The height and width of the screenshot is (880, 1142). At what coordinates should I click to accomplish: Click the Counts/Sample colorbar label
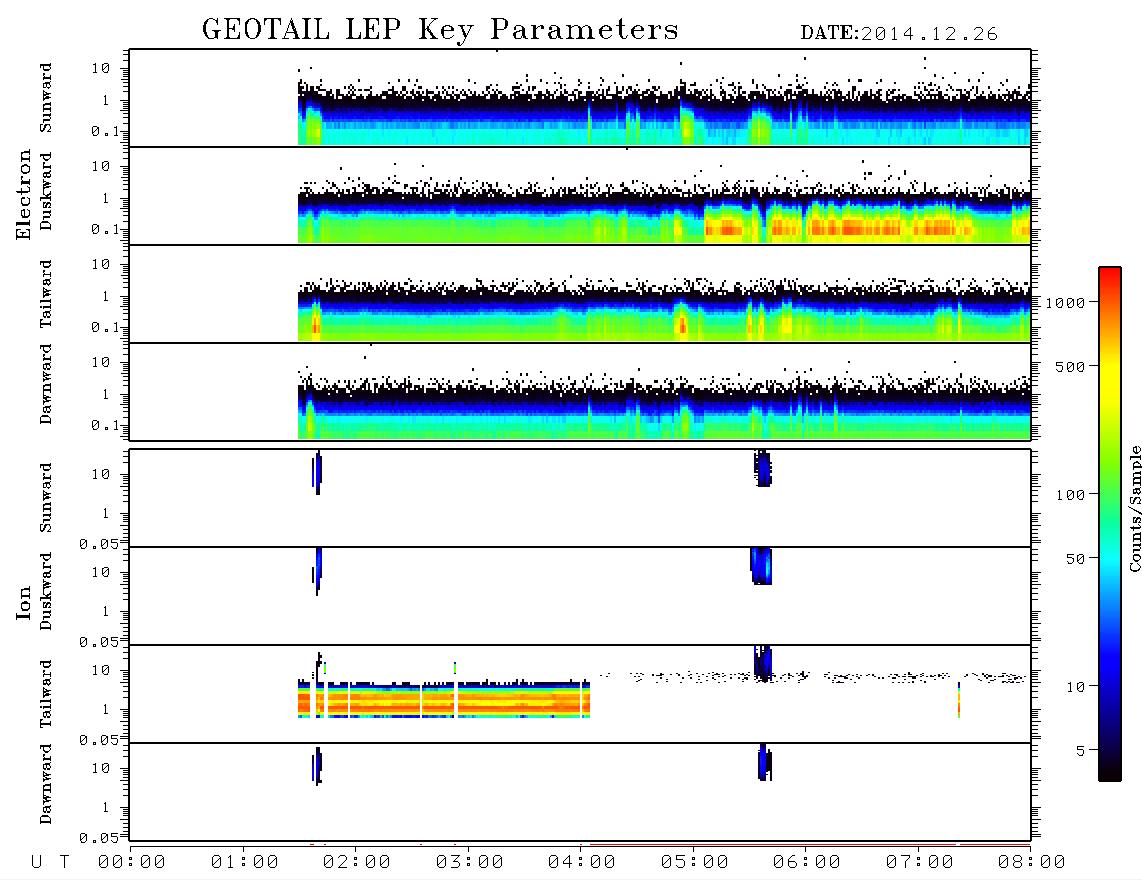pyautogui.click(x=1134, y=508)
